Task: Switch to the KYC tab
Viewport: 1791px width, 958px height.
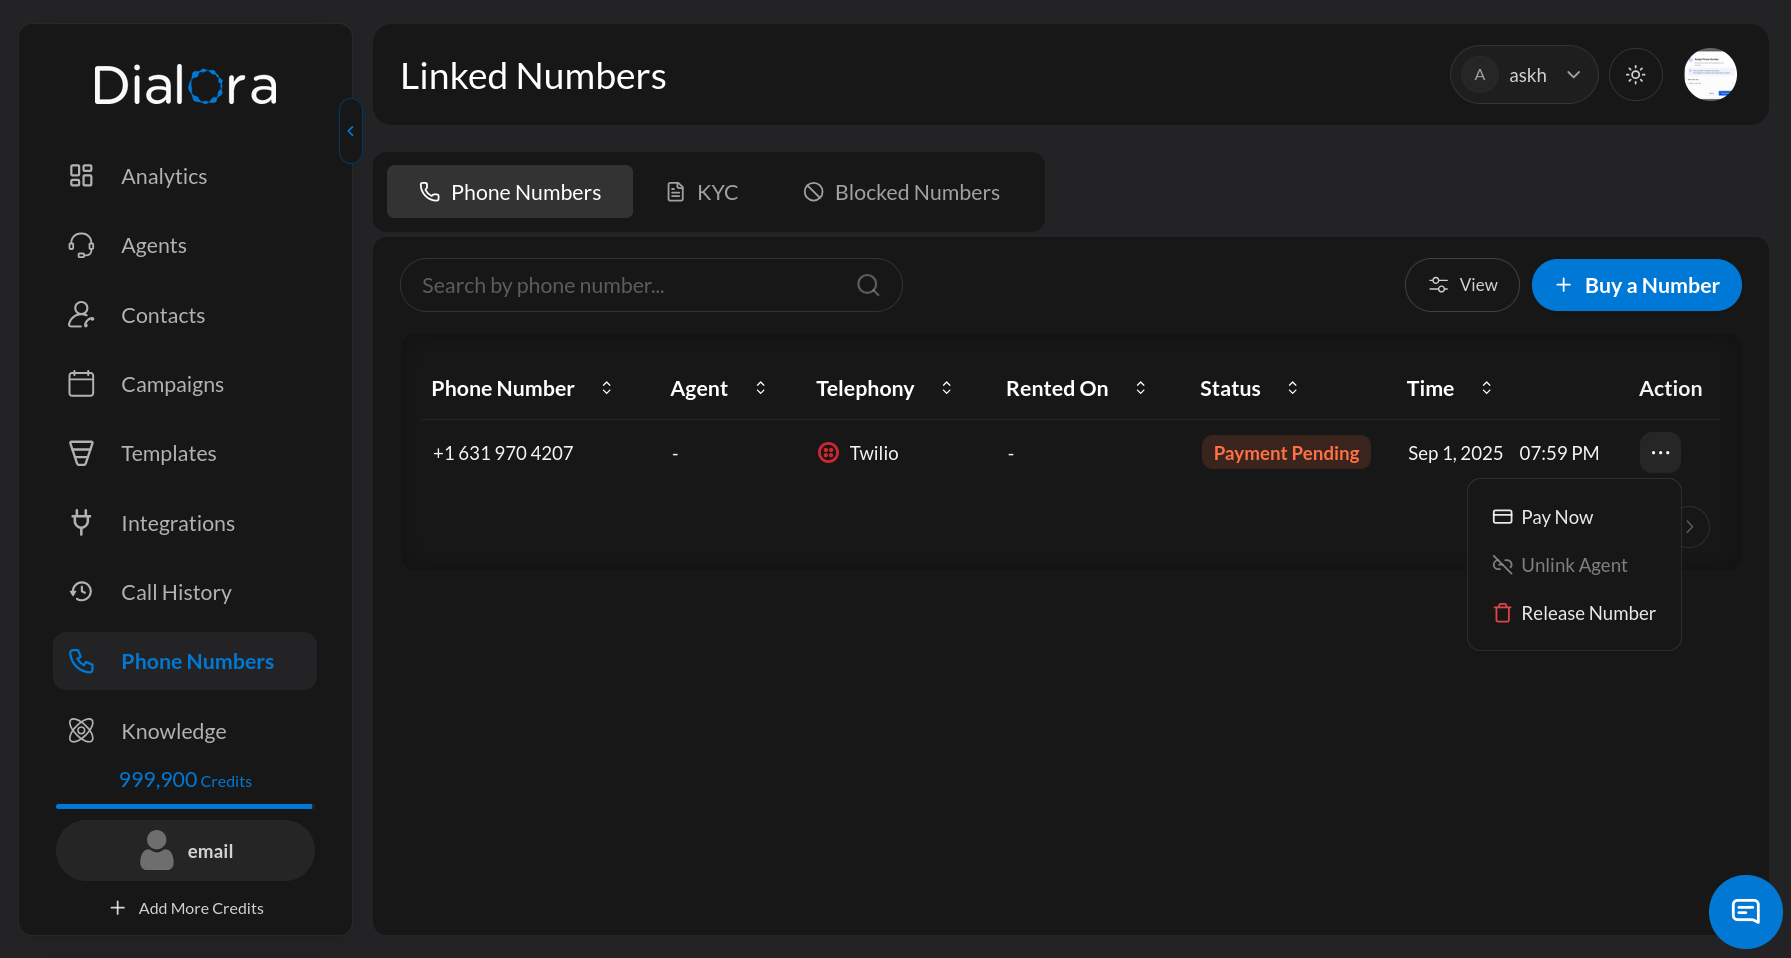Action: tap(702, 192)
